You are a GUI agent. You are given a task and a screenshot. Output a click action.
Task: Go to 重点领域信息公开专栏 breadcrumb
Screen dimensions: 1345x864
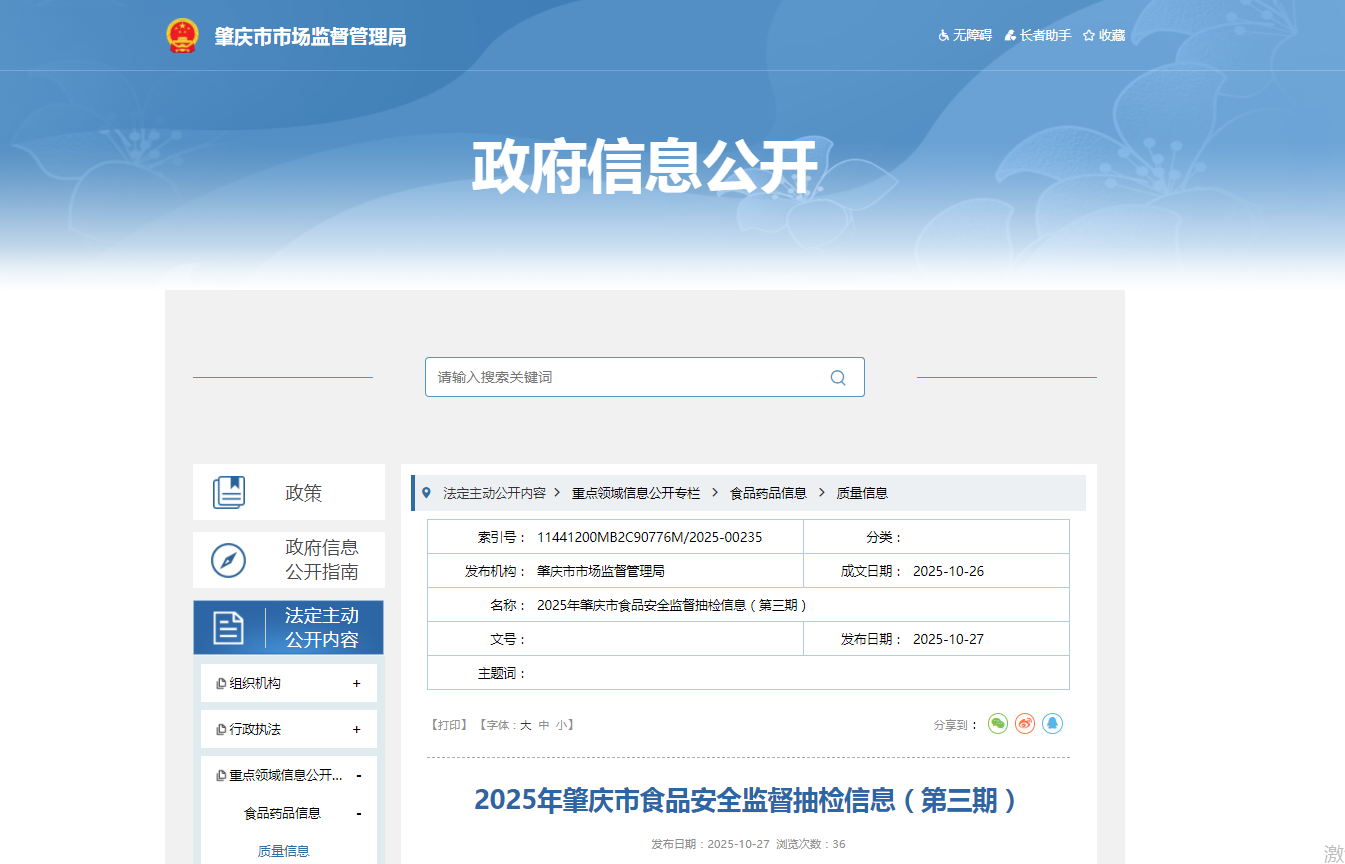635,493
